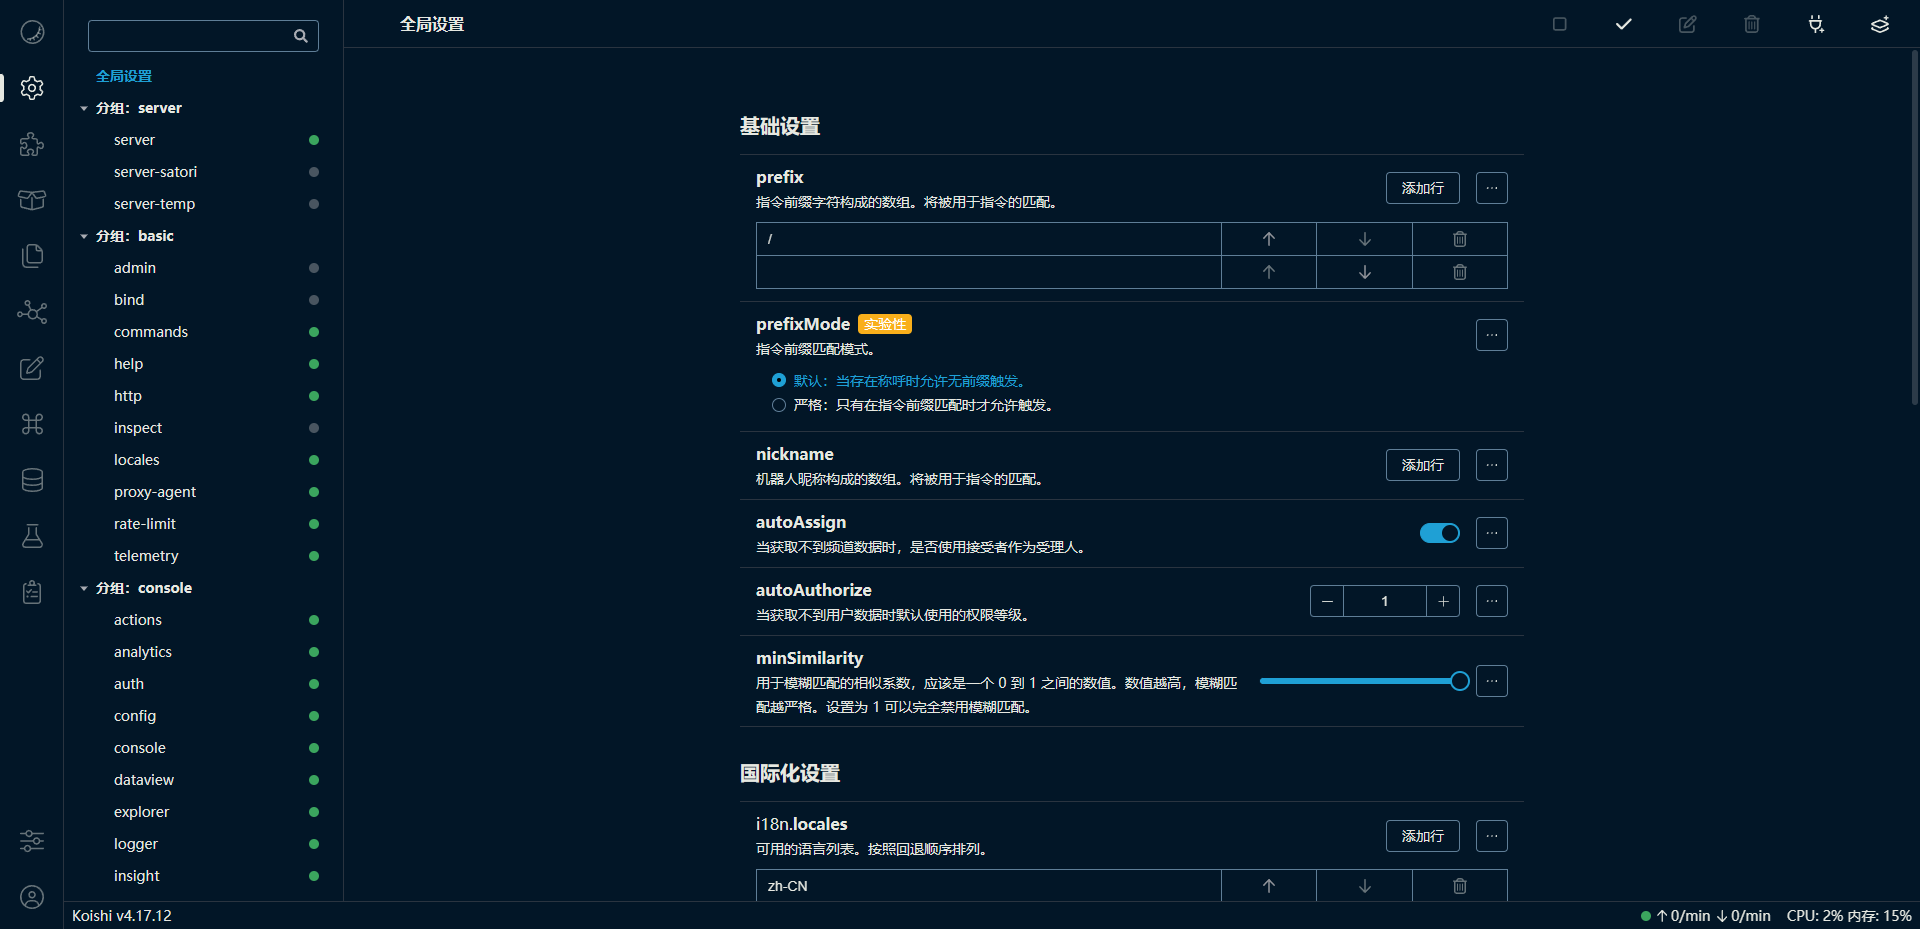This screenshot has height=929, width=1920.
Task: Open the 全局设置 item in plugin tree
Action: (x=124, y=76)
